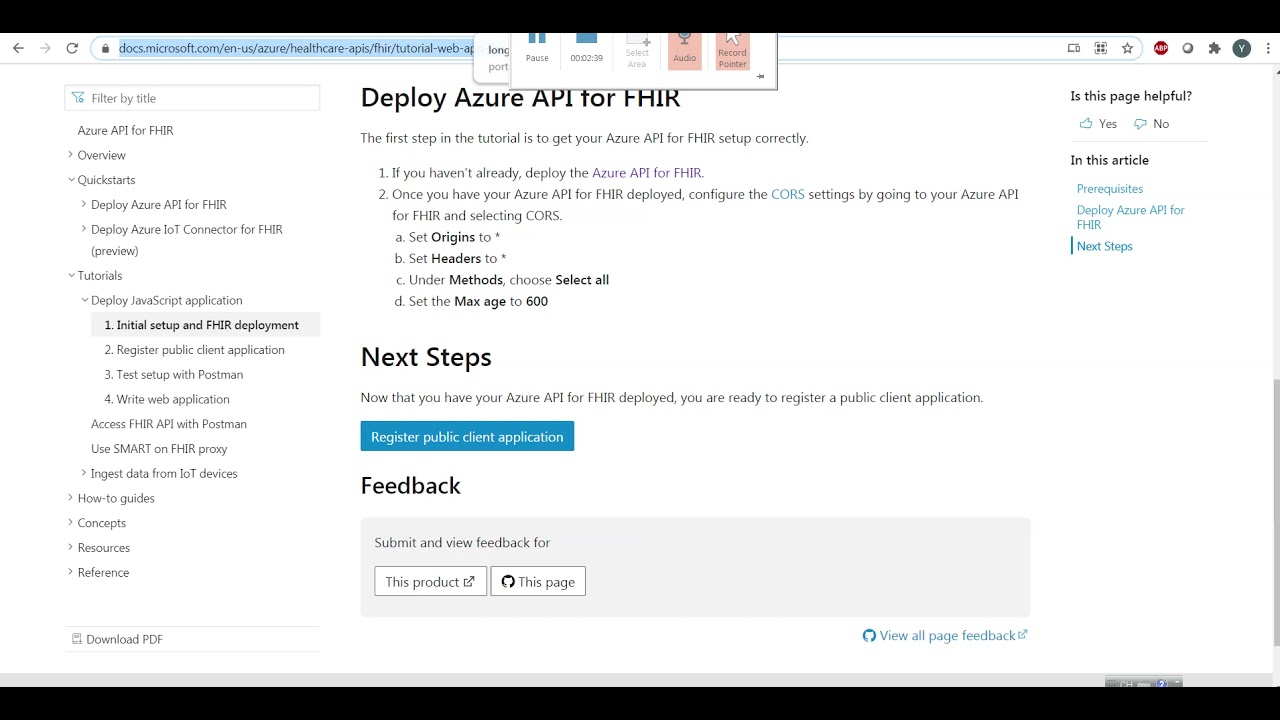Screen dimensions: 1280x720
Task: Expand Deploy Azure IoT Connector for FHIR node
Action: 84,229
